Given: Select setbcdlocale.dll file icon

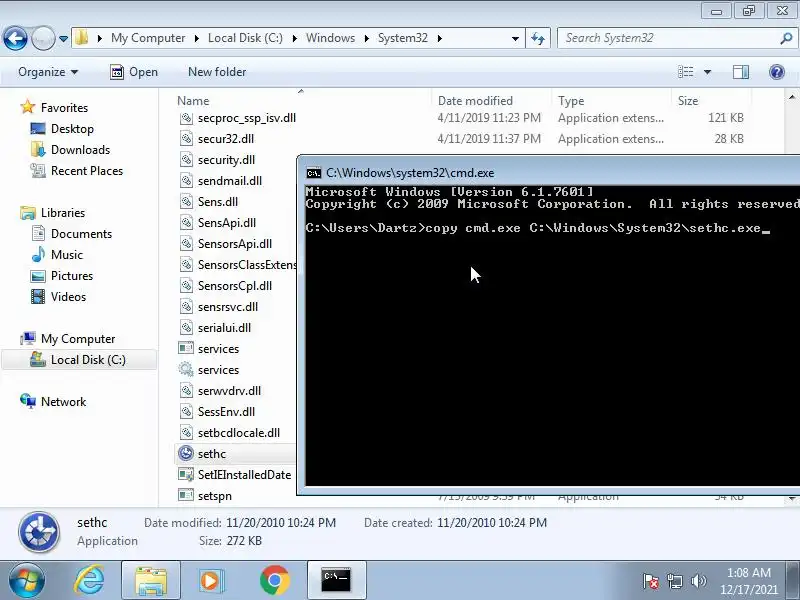Looking at the screenshot, I should (186, 433).
